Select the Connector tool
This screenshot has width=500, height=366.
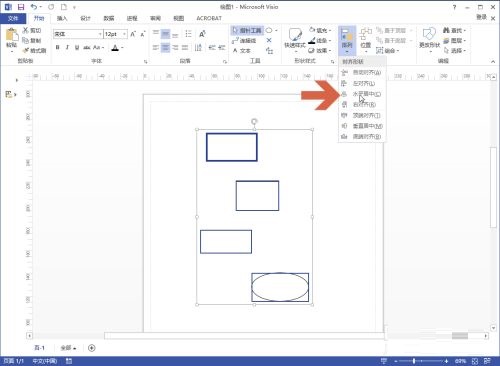tap(244, 40)
